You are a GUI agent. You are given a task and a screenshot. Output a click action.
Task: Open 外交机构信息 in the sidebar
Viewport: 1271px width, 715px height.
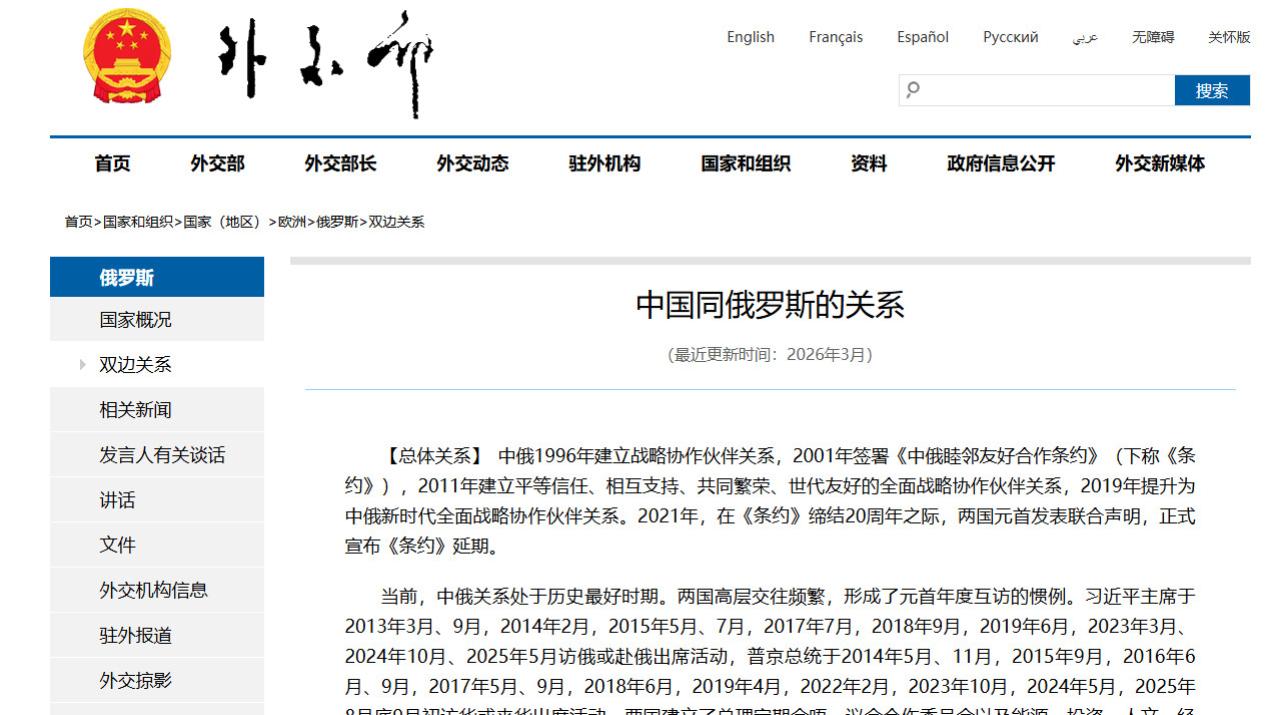click(x=157, y=590)
